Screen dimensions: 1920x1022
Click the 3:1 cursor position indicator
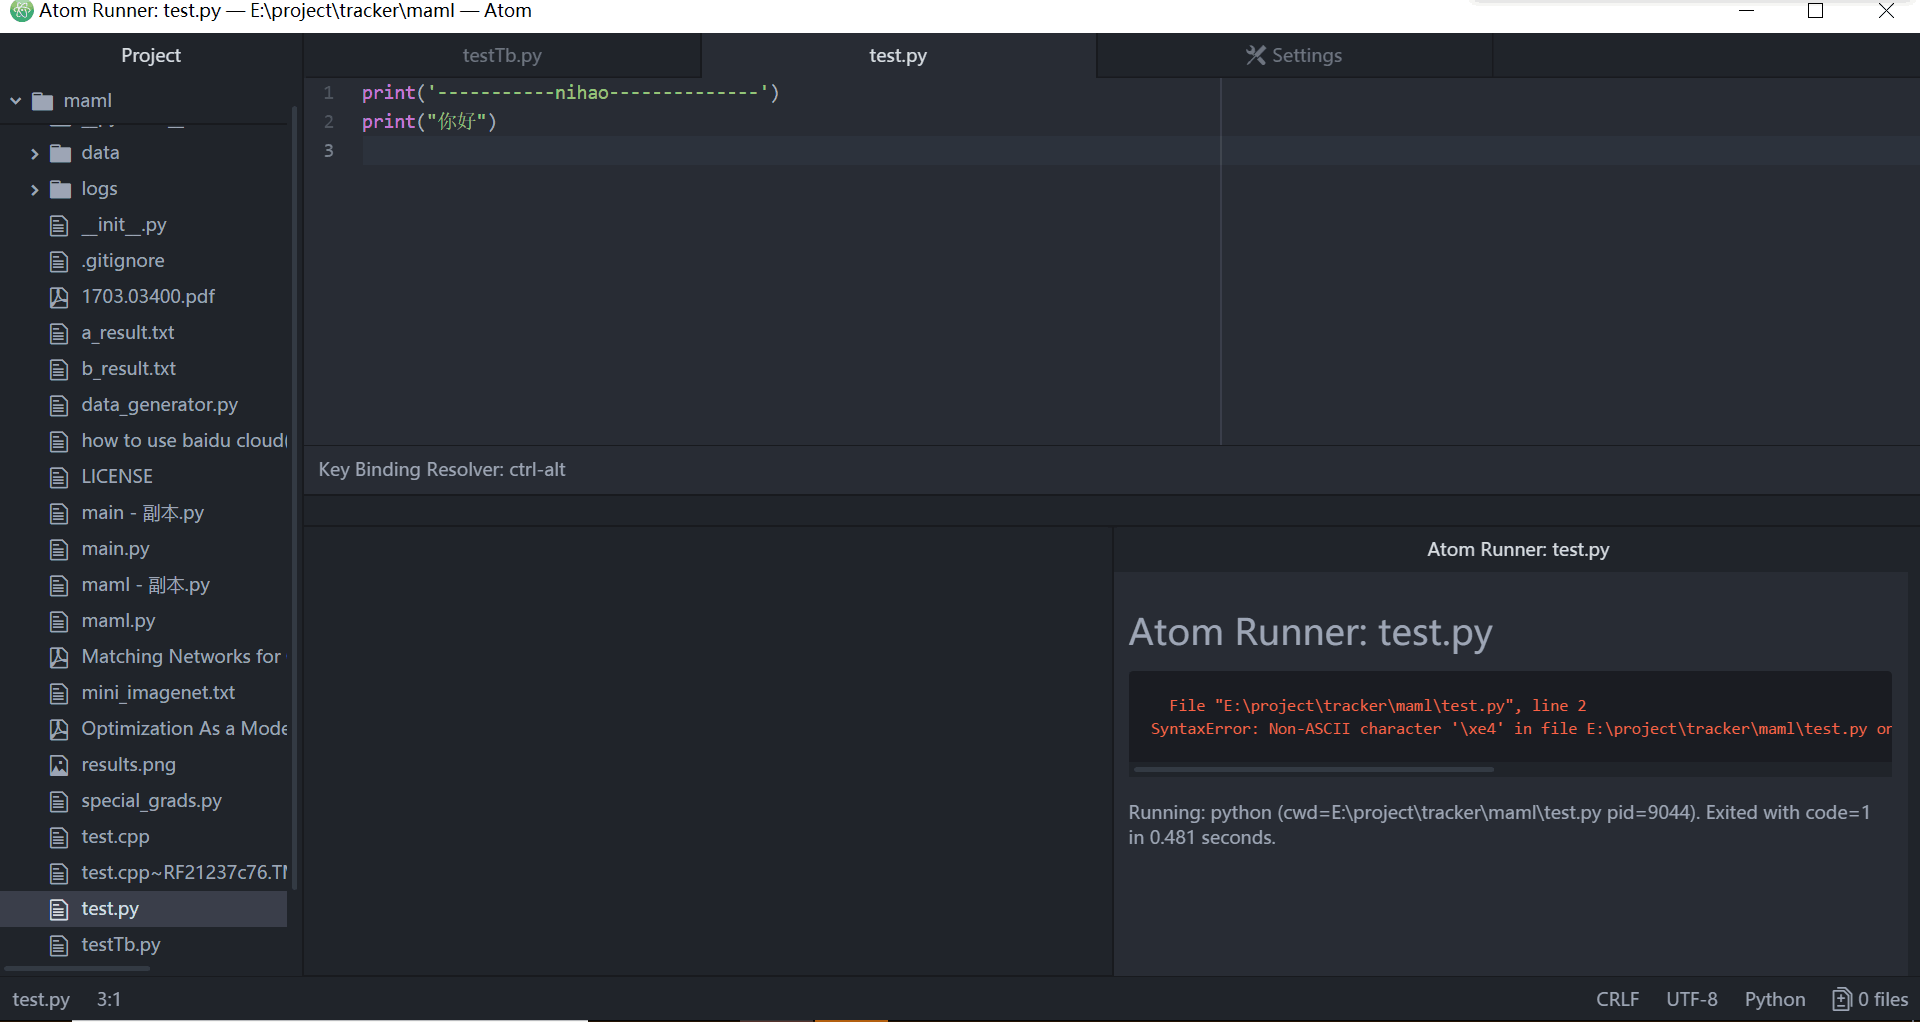point(109,999)
